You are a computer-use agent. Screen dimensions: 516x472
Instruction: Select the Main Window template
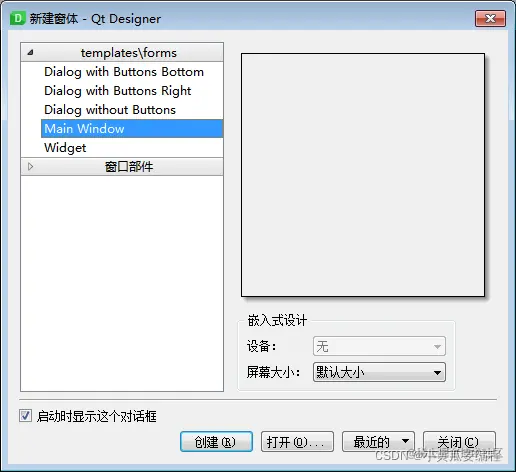pos(132,129)
